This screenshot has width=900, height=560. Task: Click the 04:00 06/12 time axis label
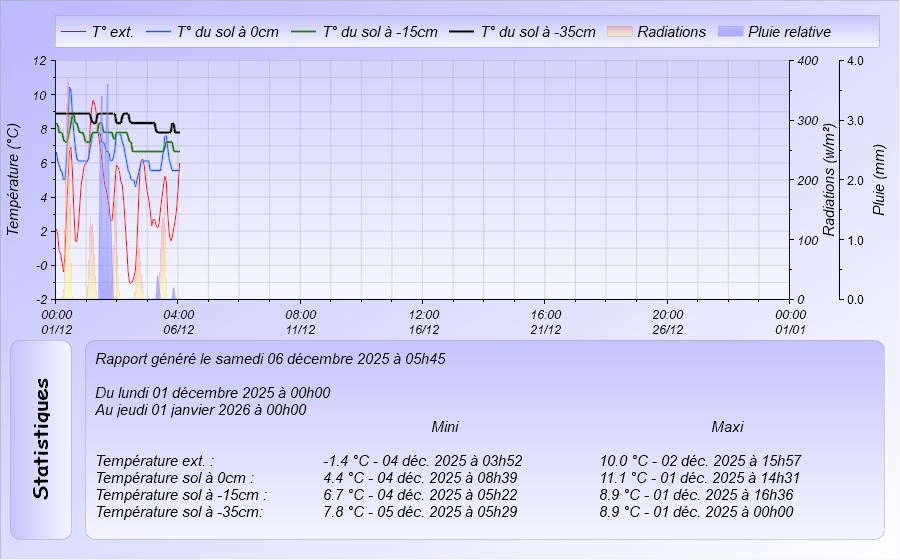coord(179,322)
